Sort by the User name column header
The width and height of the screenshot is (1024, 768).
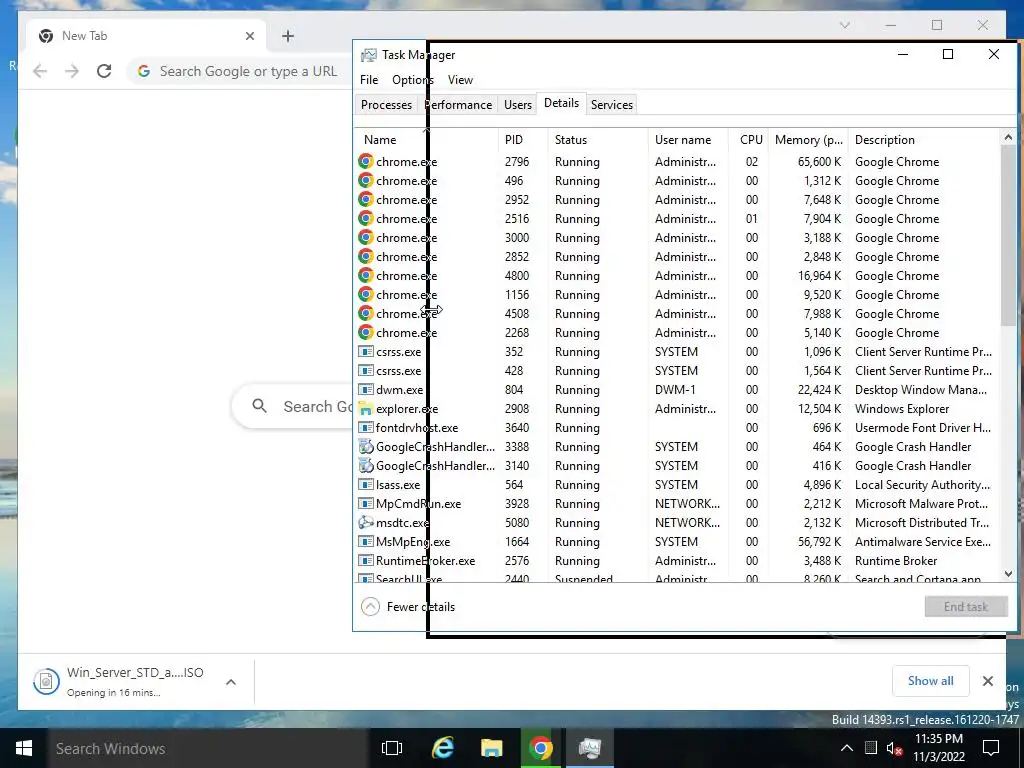tap(688, 140)
